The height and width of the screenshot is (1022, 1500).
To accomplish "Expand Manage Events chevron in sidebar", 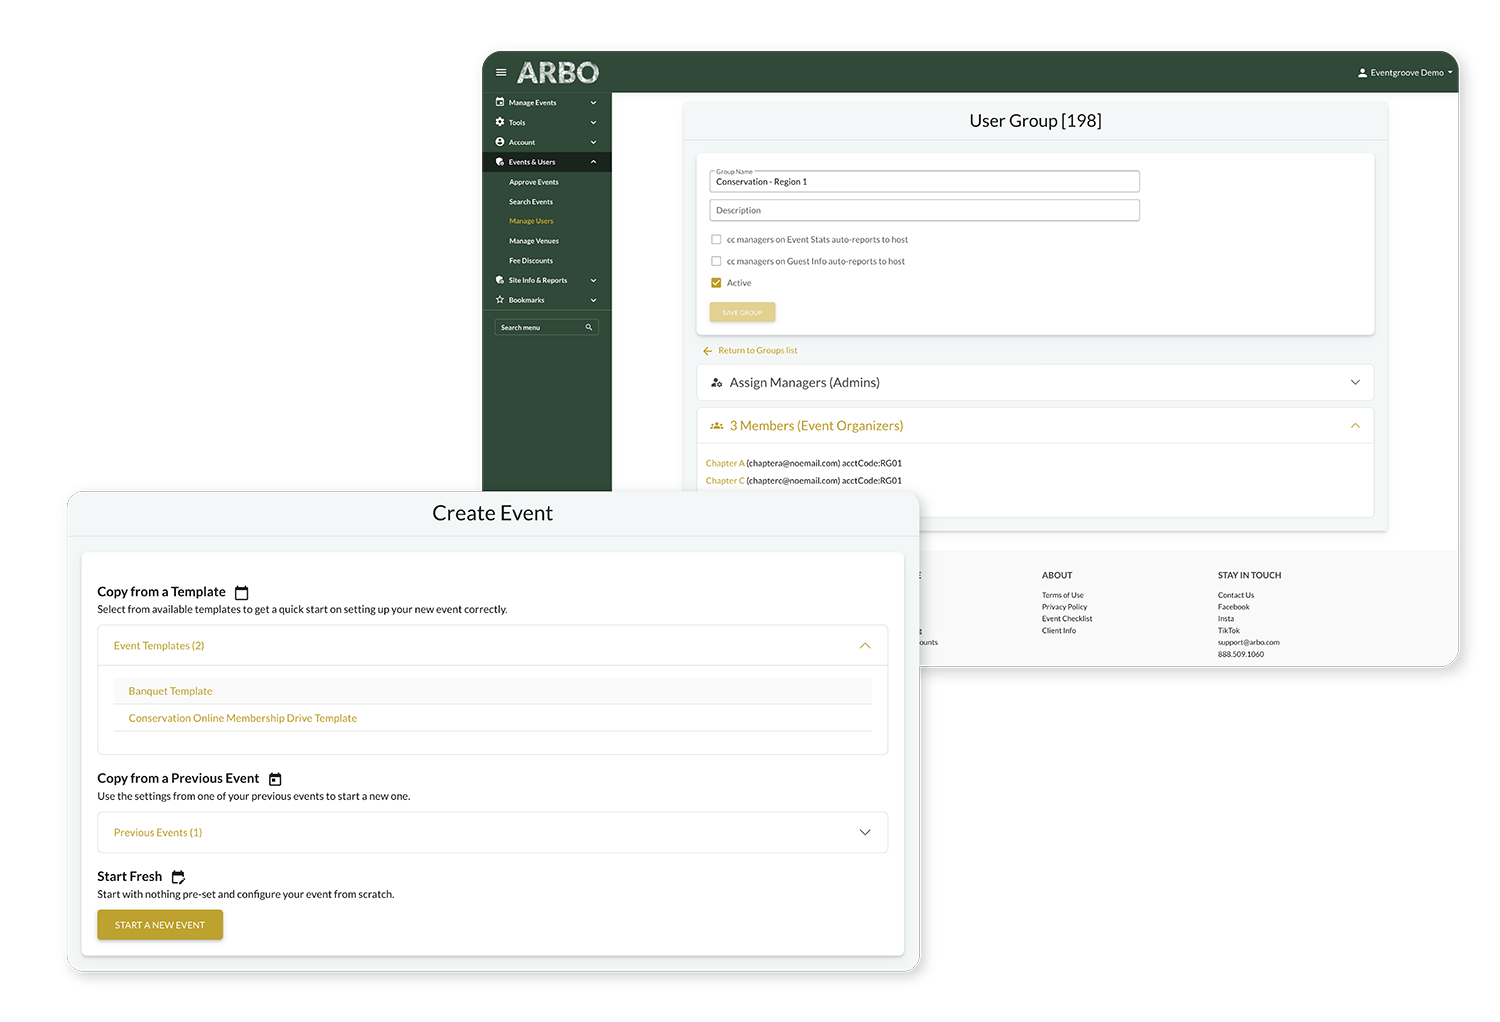I will click(593, 102).
